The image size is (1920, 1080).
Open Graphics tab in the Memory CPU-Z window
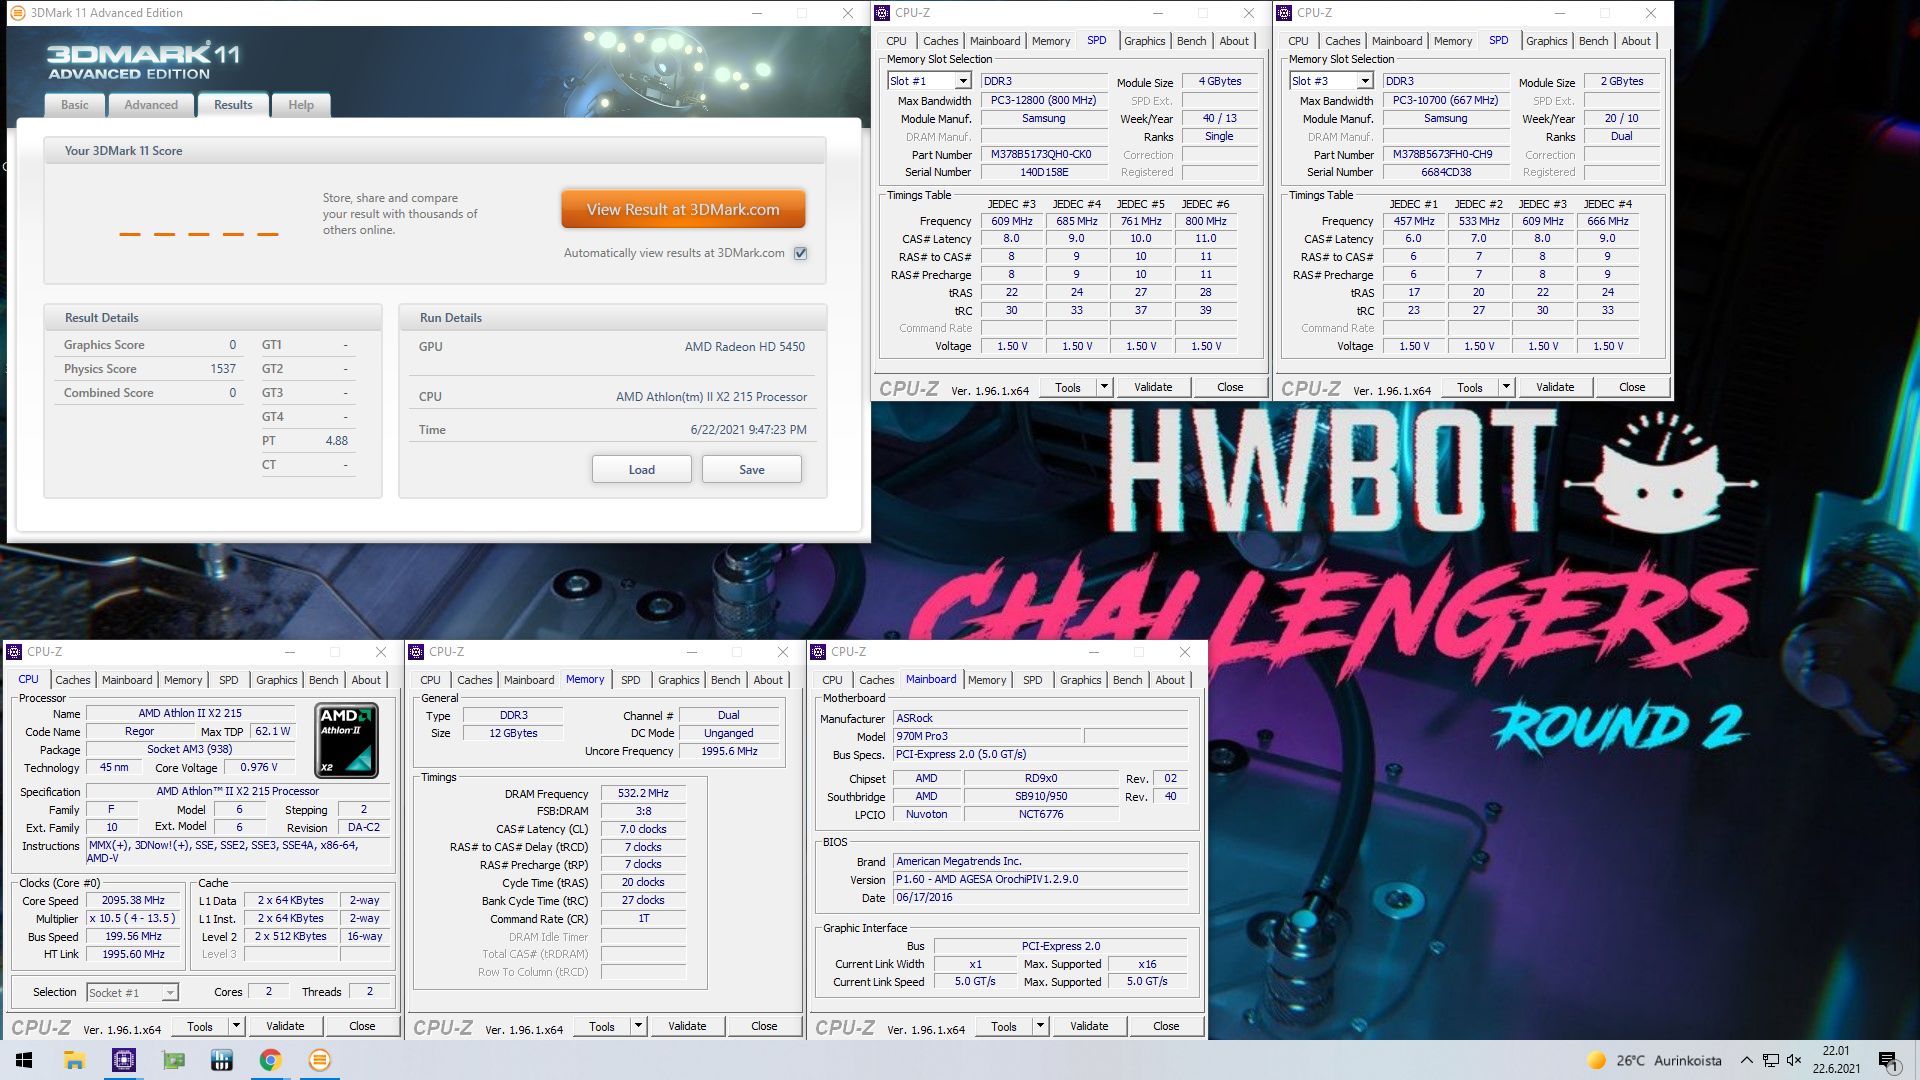tap(678, 680)
